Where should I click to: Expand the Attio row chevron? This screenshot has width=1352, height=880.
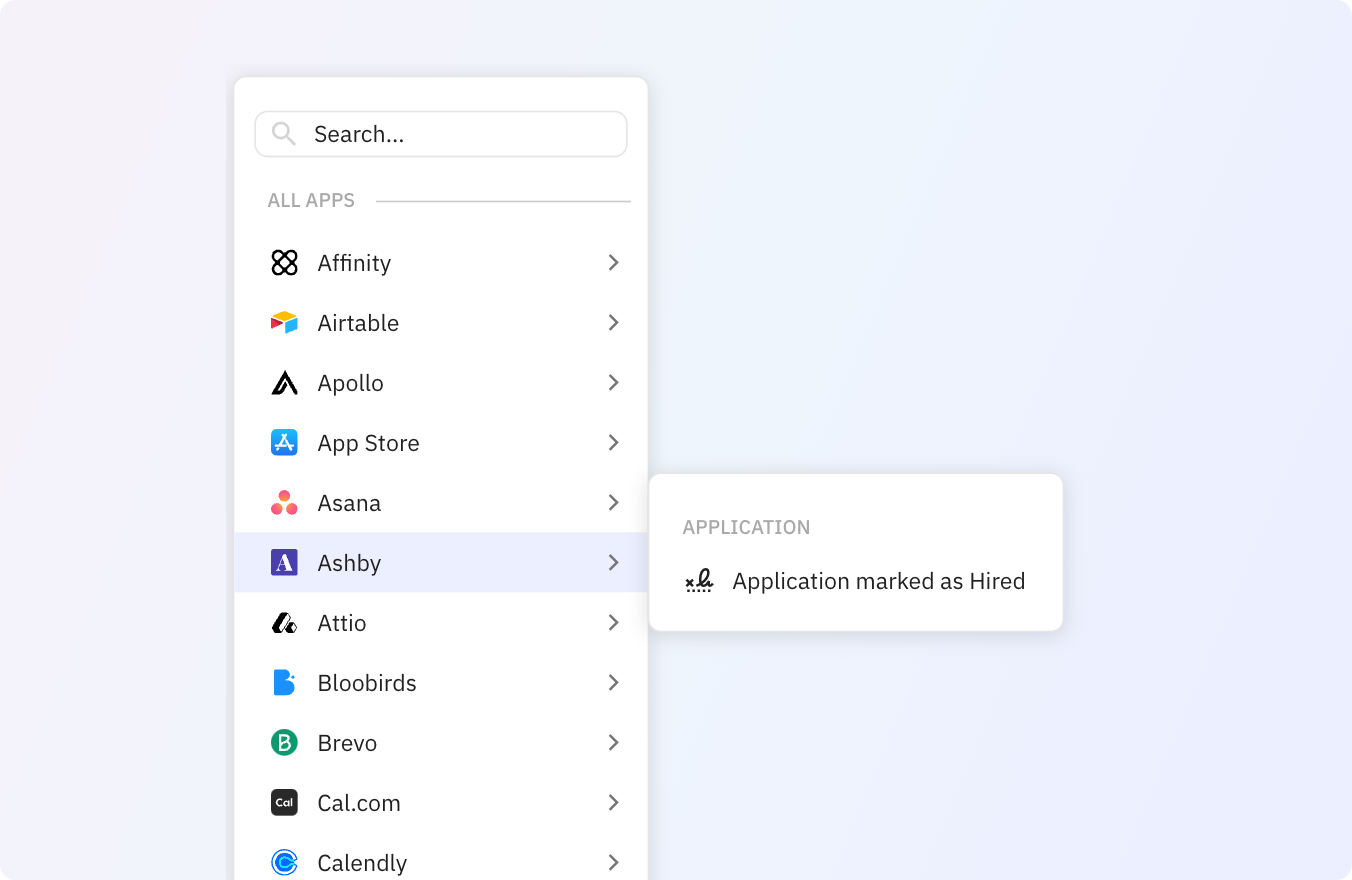point(614,623)
